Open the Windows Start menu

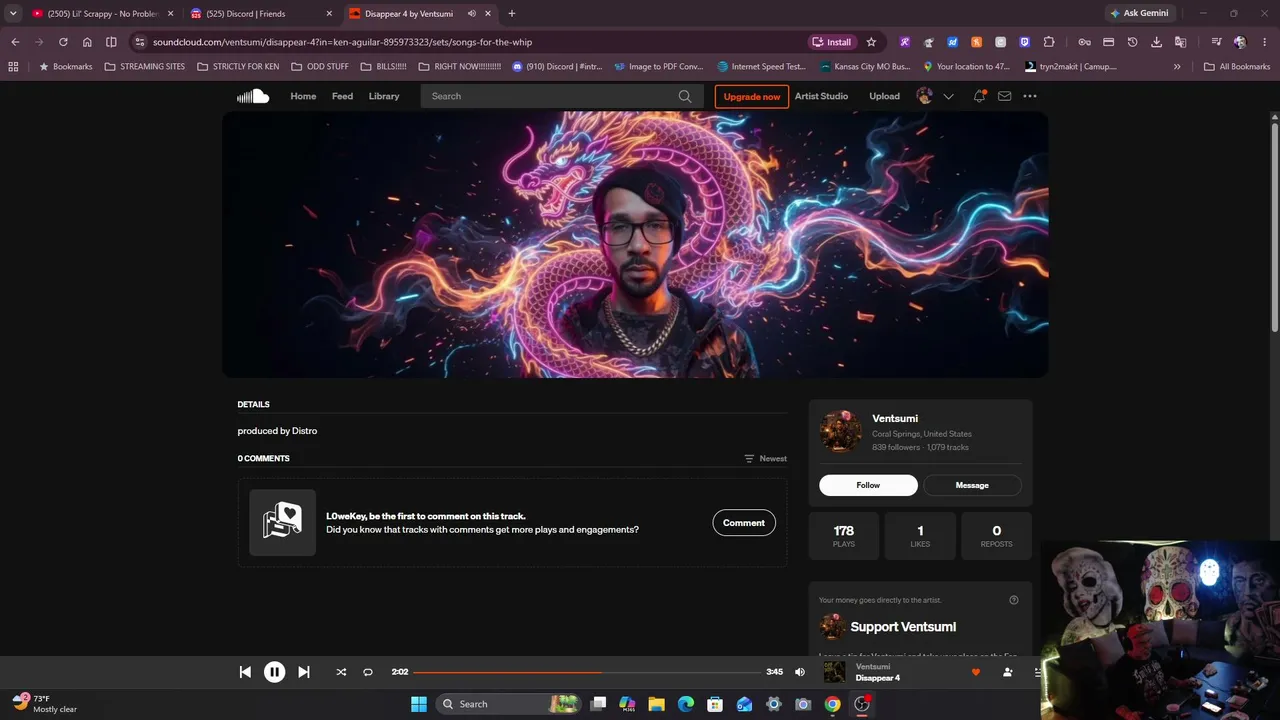click(x=419, y=704)
